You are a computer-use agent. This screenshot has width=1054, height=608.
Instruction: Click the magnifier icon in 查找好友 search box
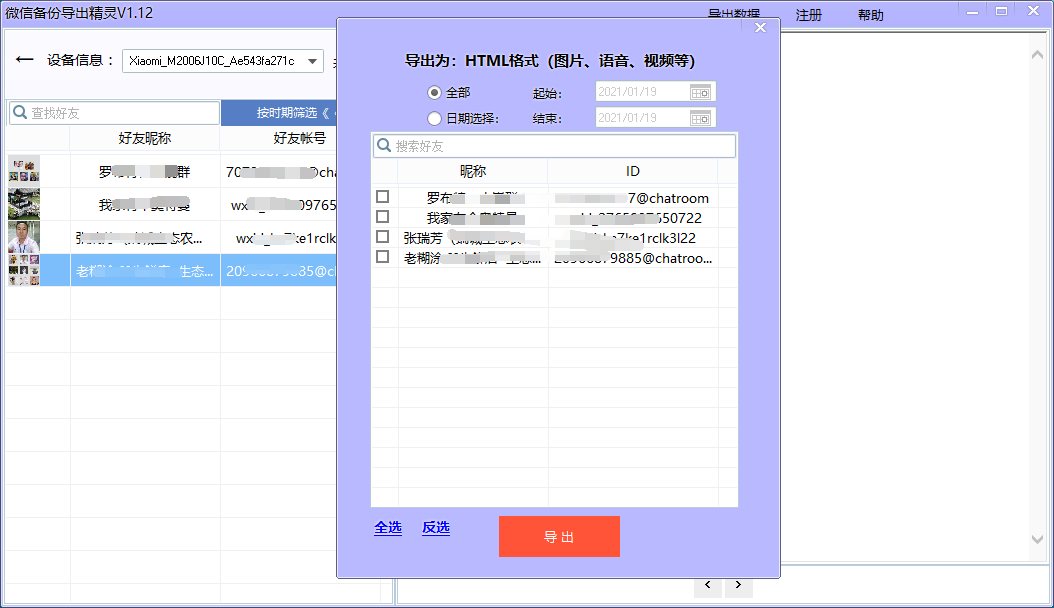pyautogui.click(x=19, y=112)
